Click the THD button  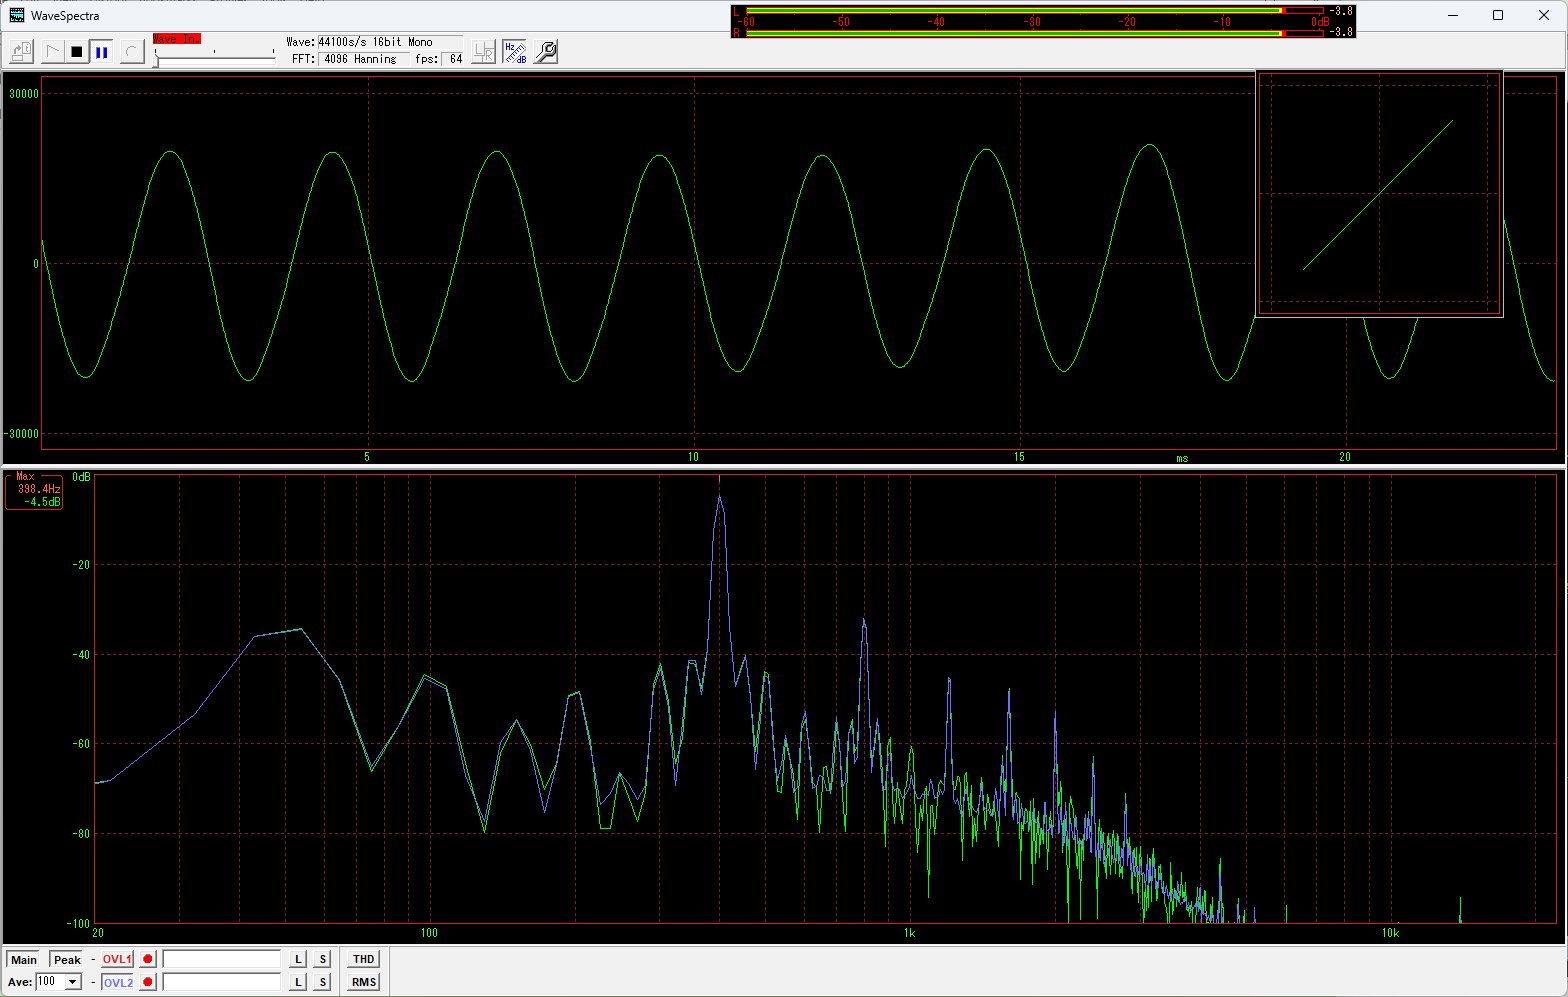[363, 959]
